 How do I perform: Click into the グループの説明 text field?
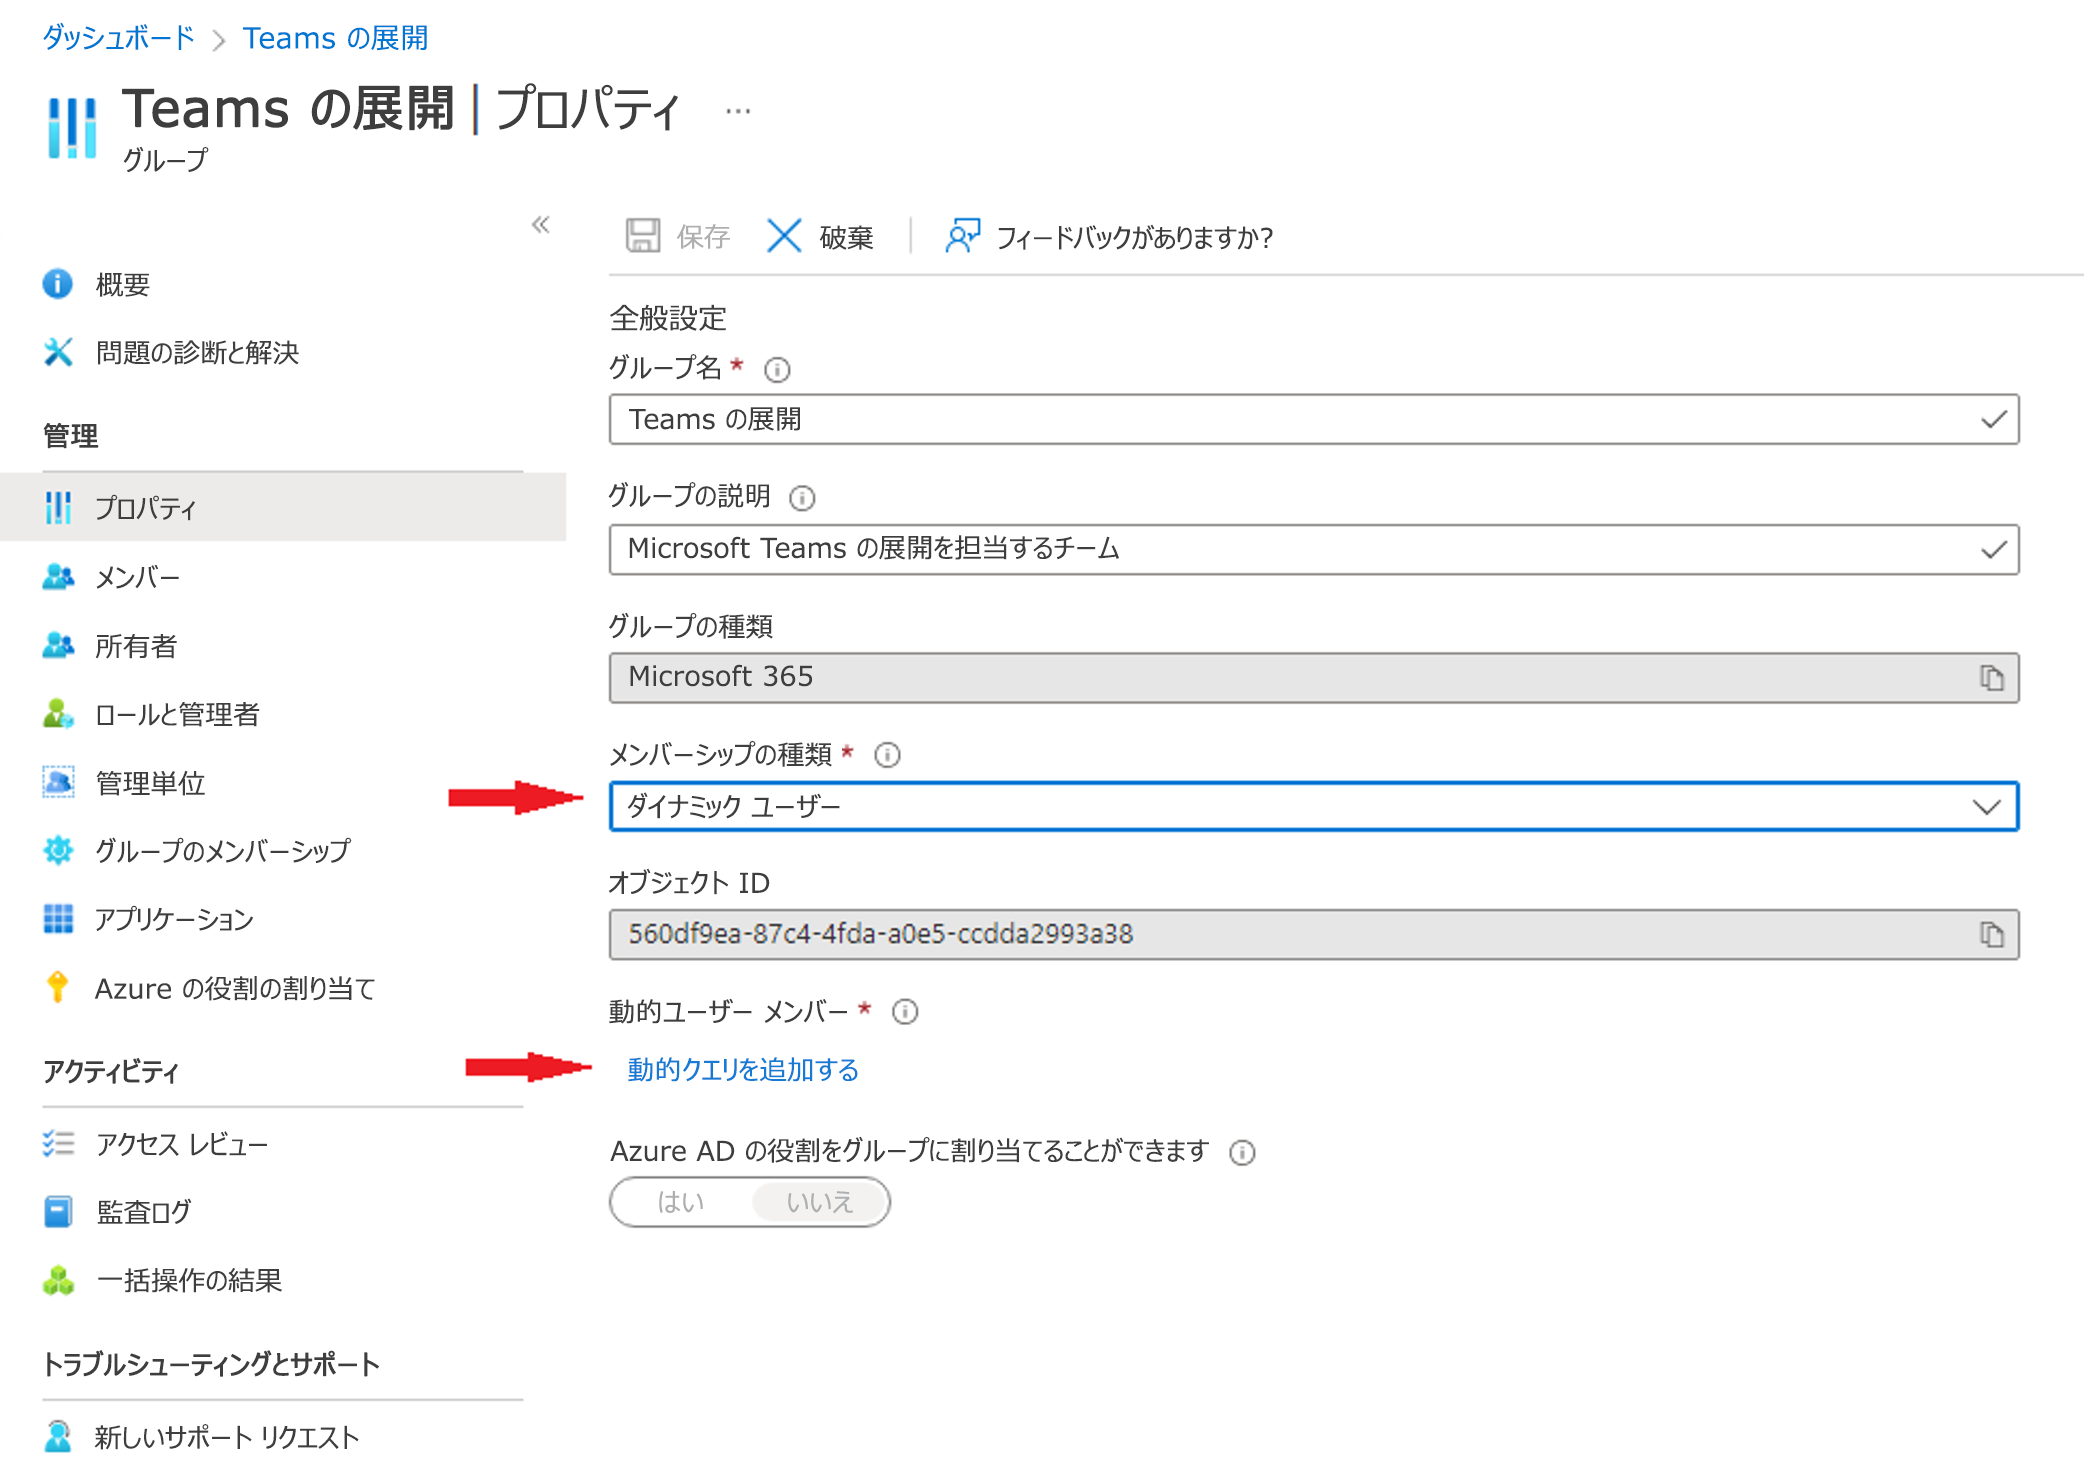[x=1314, y=549]
